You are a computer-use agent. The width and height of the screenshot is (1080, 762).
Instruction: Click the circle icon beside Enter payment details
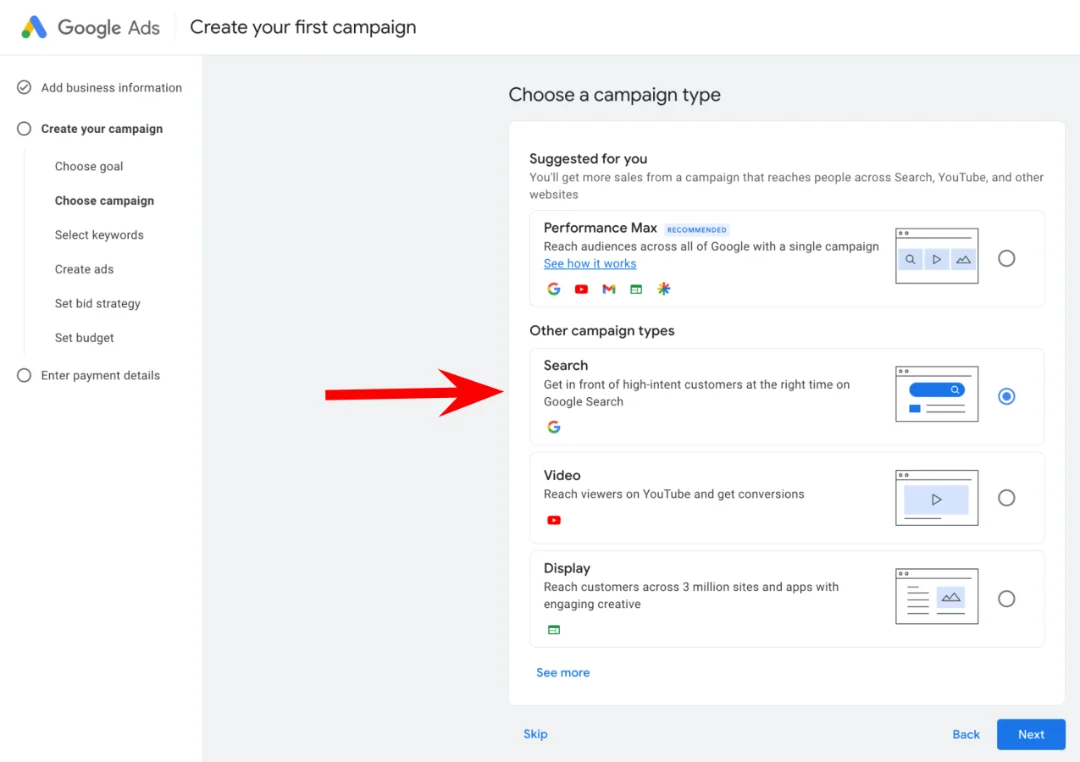tap(24, 375)
